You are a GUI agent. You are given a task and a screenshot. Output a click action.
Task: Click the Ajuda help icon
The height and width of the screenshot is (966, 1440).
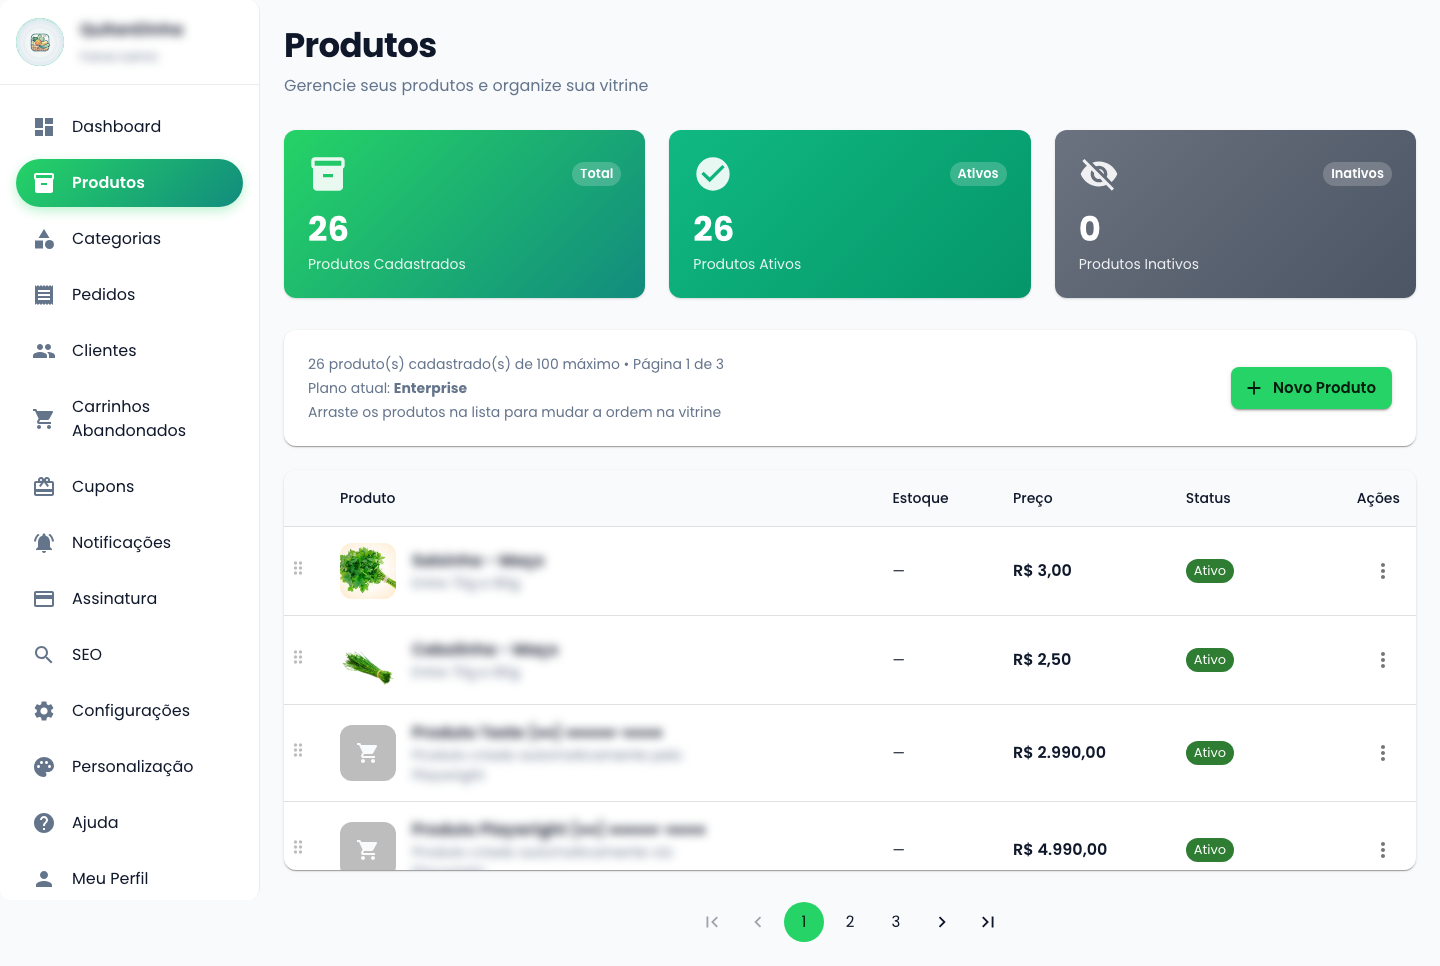44,822
